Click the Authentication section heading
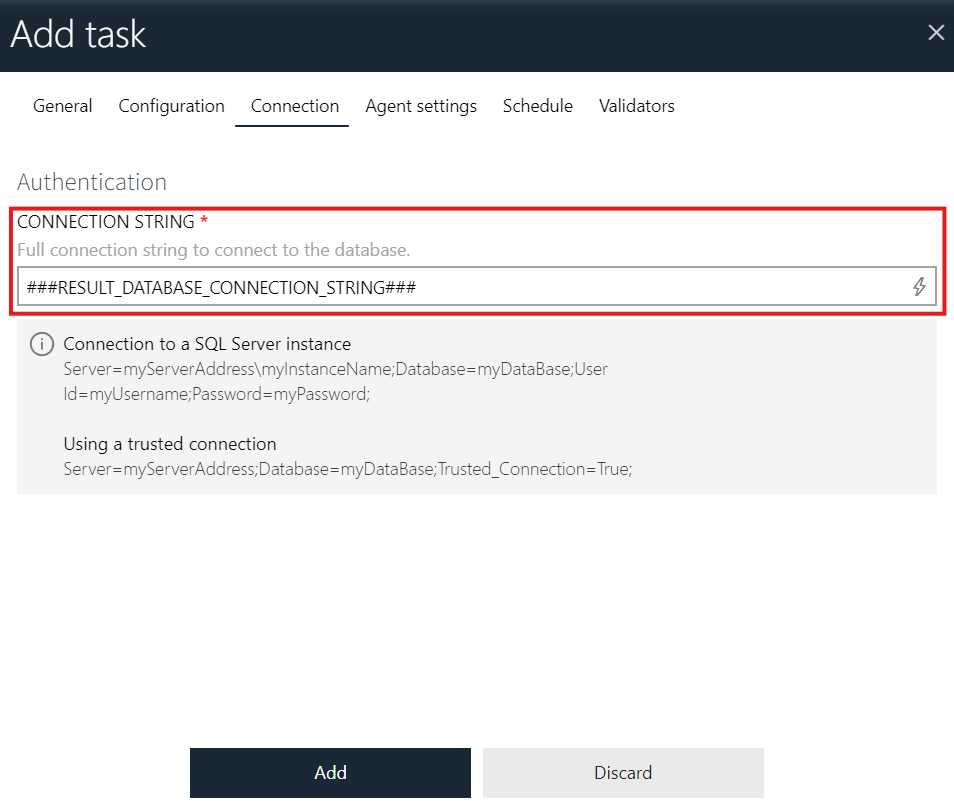Image resolution: width=954 pixels, height=801 pixels. [91, 182]
